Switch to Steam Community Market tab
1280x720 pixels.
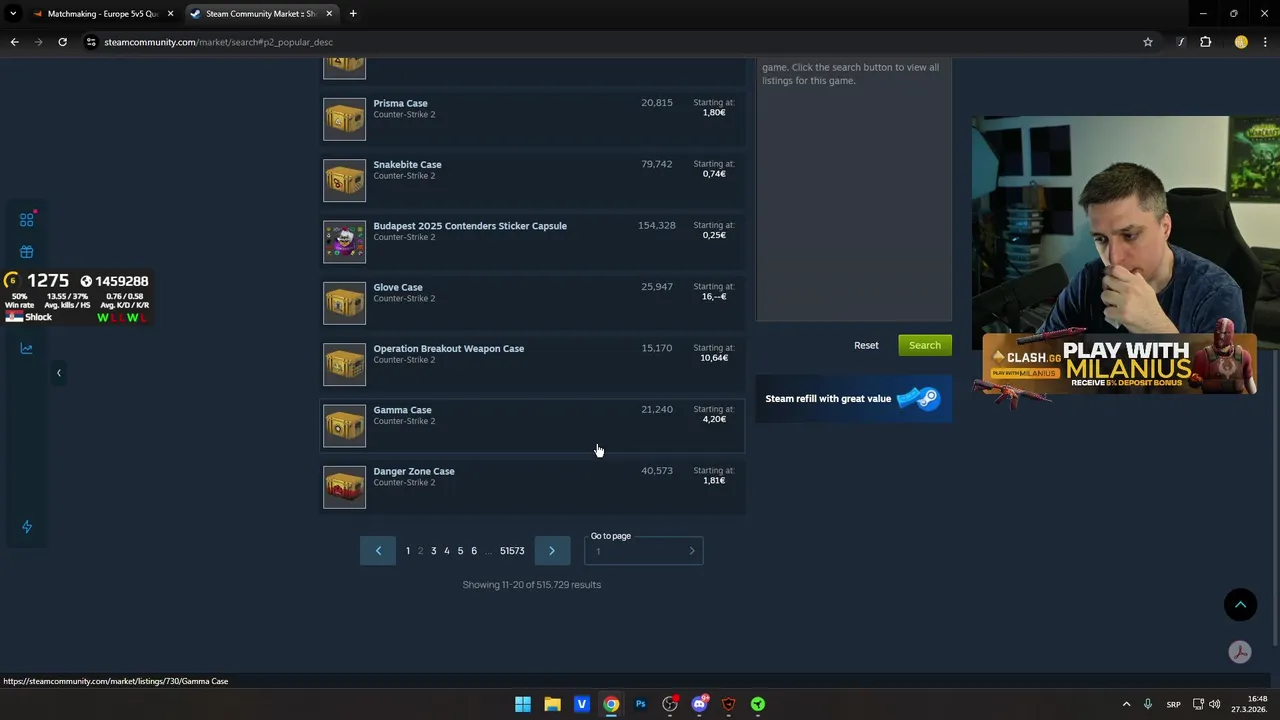tap(260, 14)
